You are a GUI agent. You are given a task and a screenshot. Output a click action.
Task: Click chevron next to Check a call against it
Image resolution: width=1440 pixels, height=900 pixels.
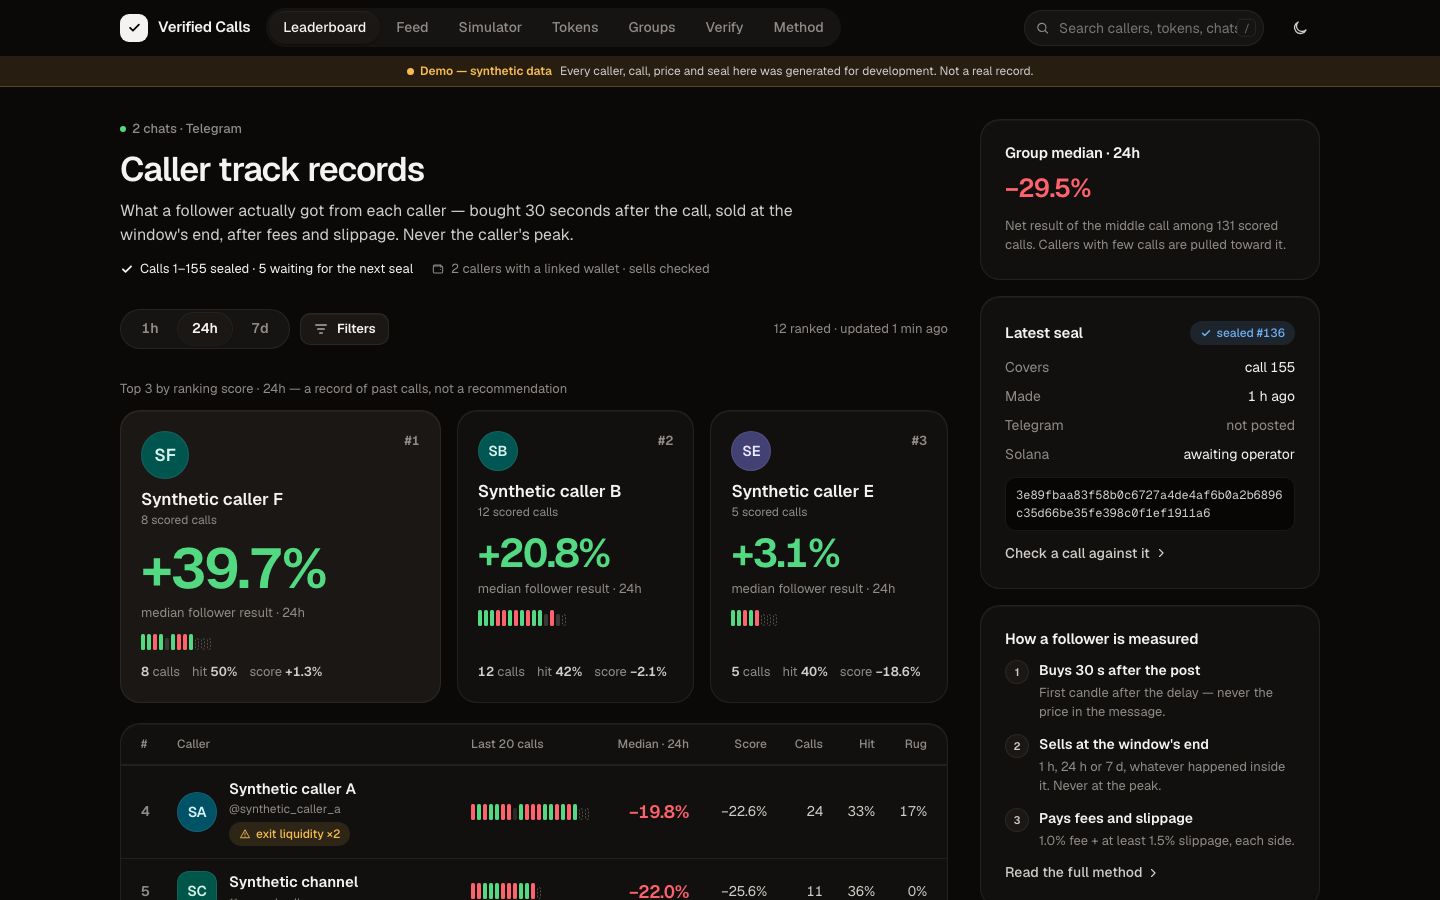pos(1161,553)
